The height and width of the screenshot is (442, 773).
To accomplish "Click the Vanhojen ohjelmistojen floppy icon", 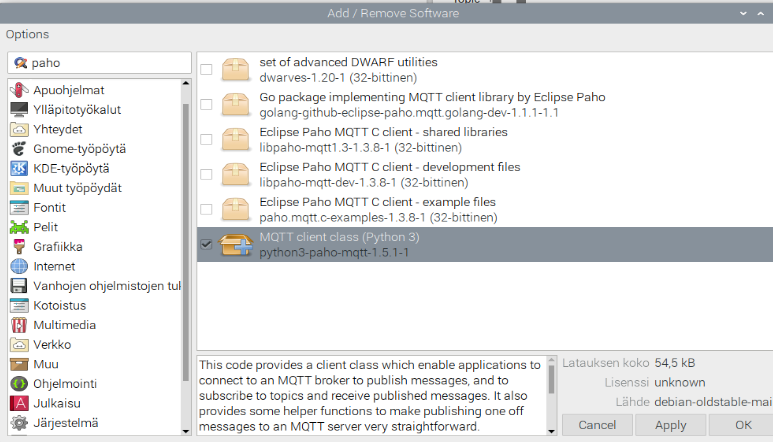I will pos(19,286).
